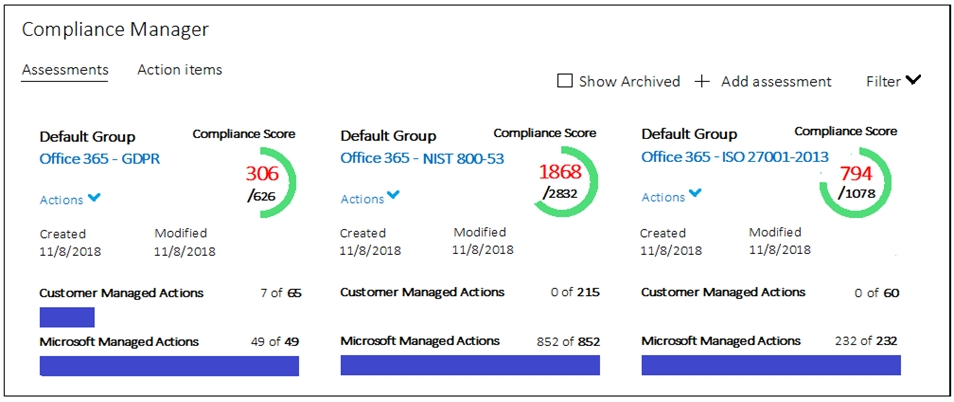Select the Assessments tab
The width and height of the screenshot is (954, 402).
click(65, 70)
